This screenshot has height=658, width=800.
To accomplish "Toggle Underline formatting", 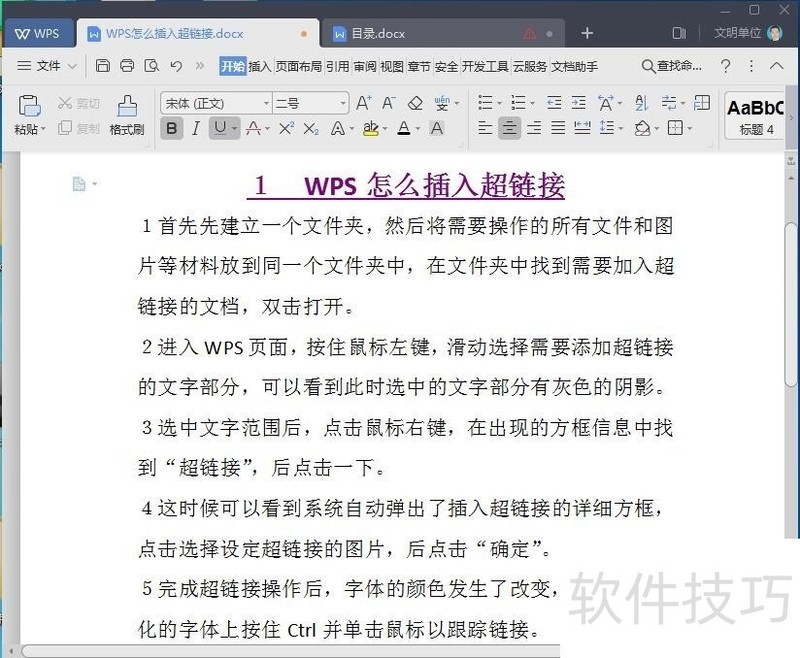I will pos(221,128).
